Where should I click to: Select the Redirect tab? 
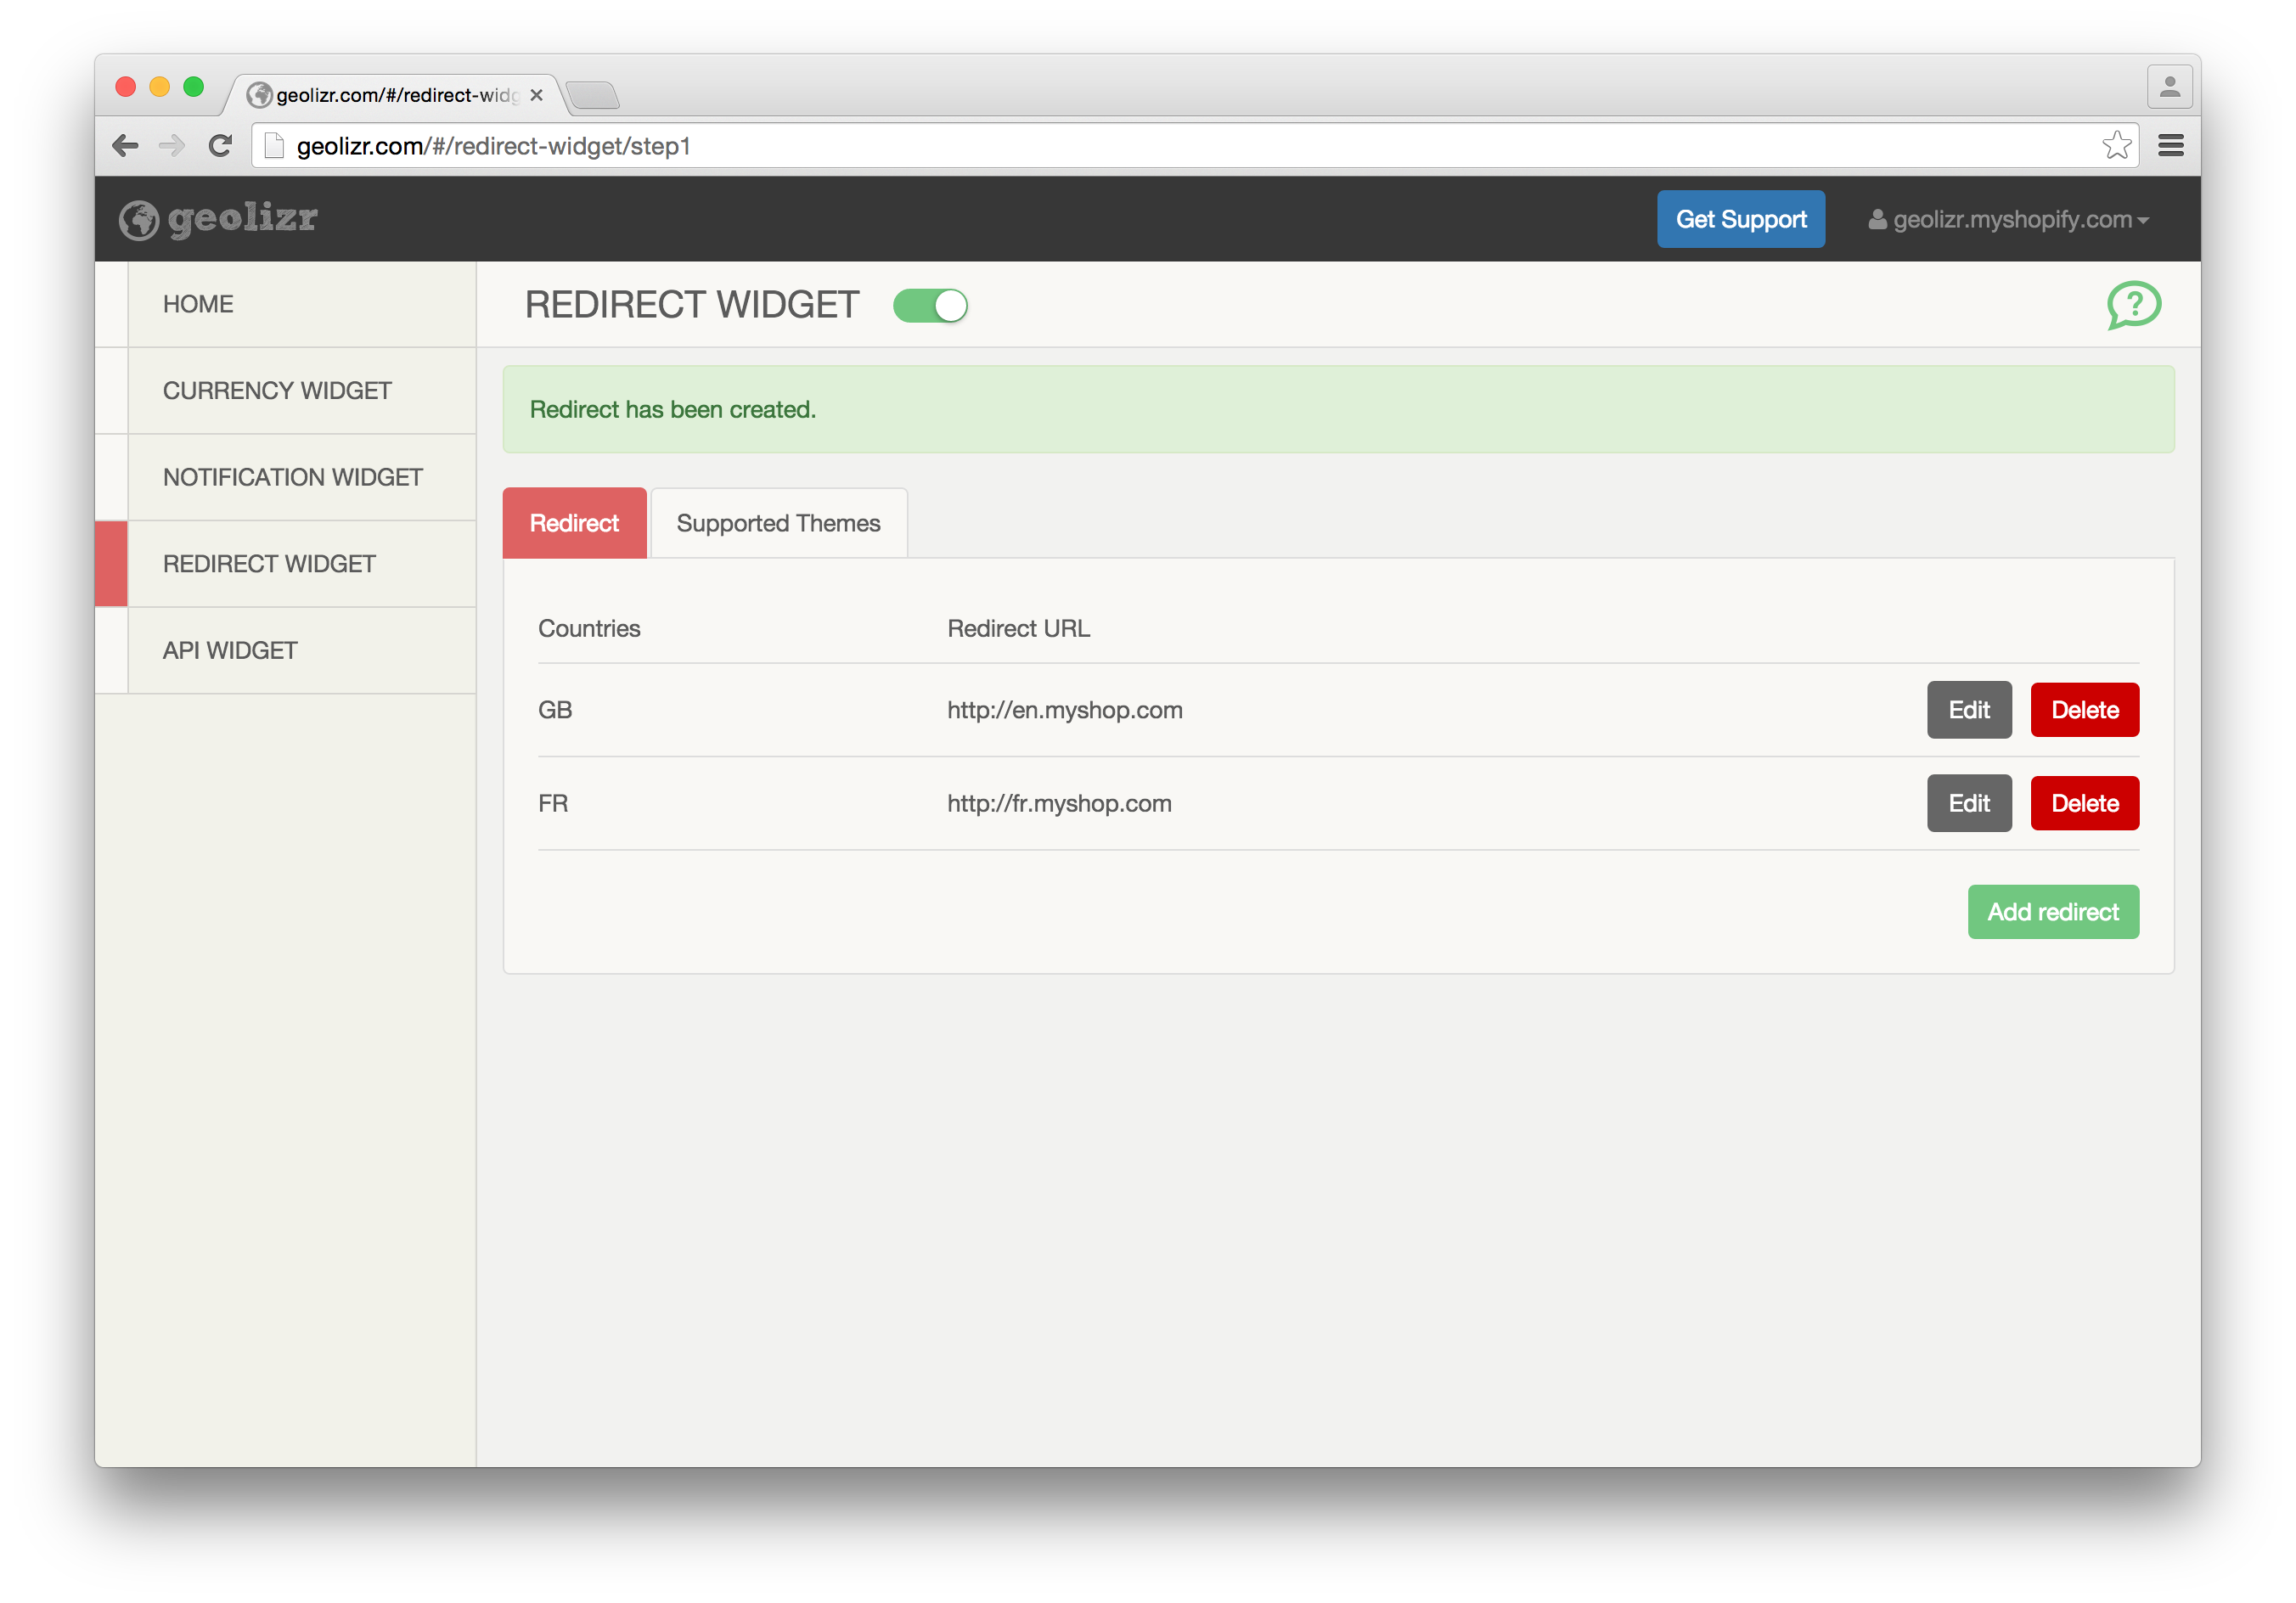pos(574,523)
